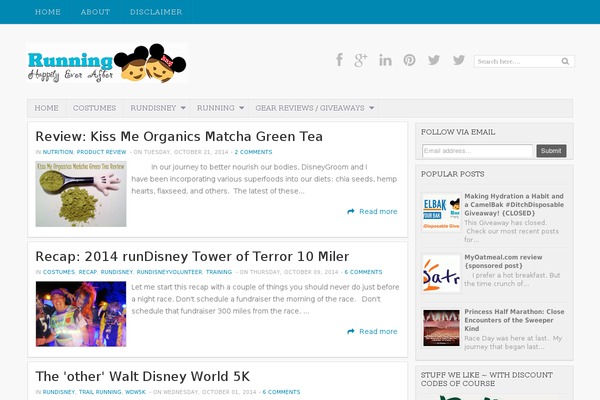Open the runDisney menu item
Viewport: 600px width, 400px height.
(x=153, y=108)
